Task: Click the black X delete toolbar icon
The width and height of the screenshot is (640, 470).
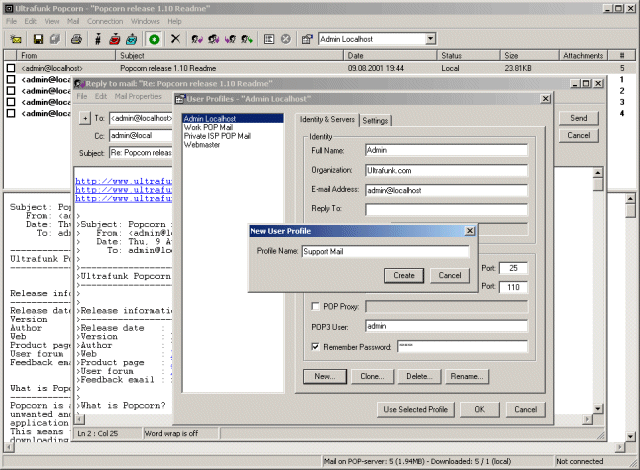Action: coord(175,39)
